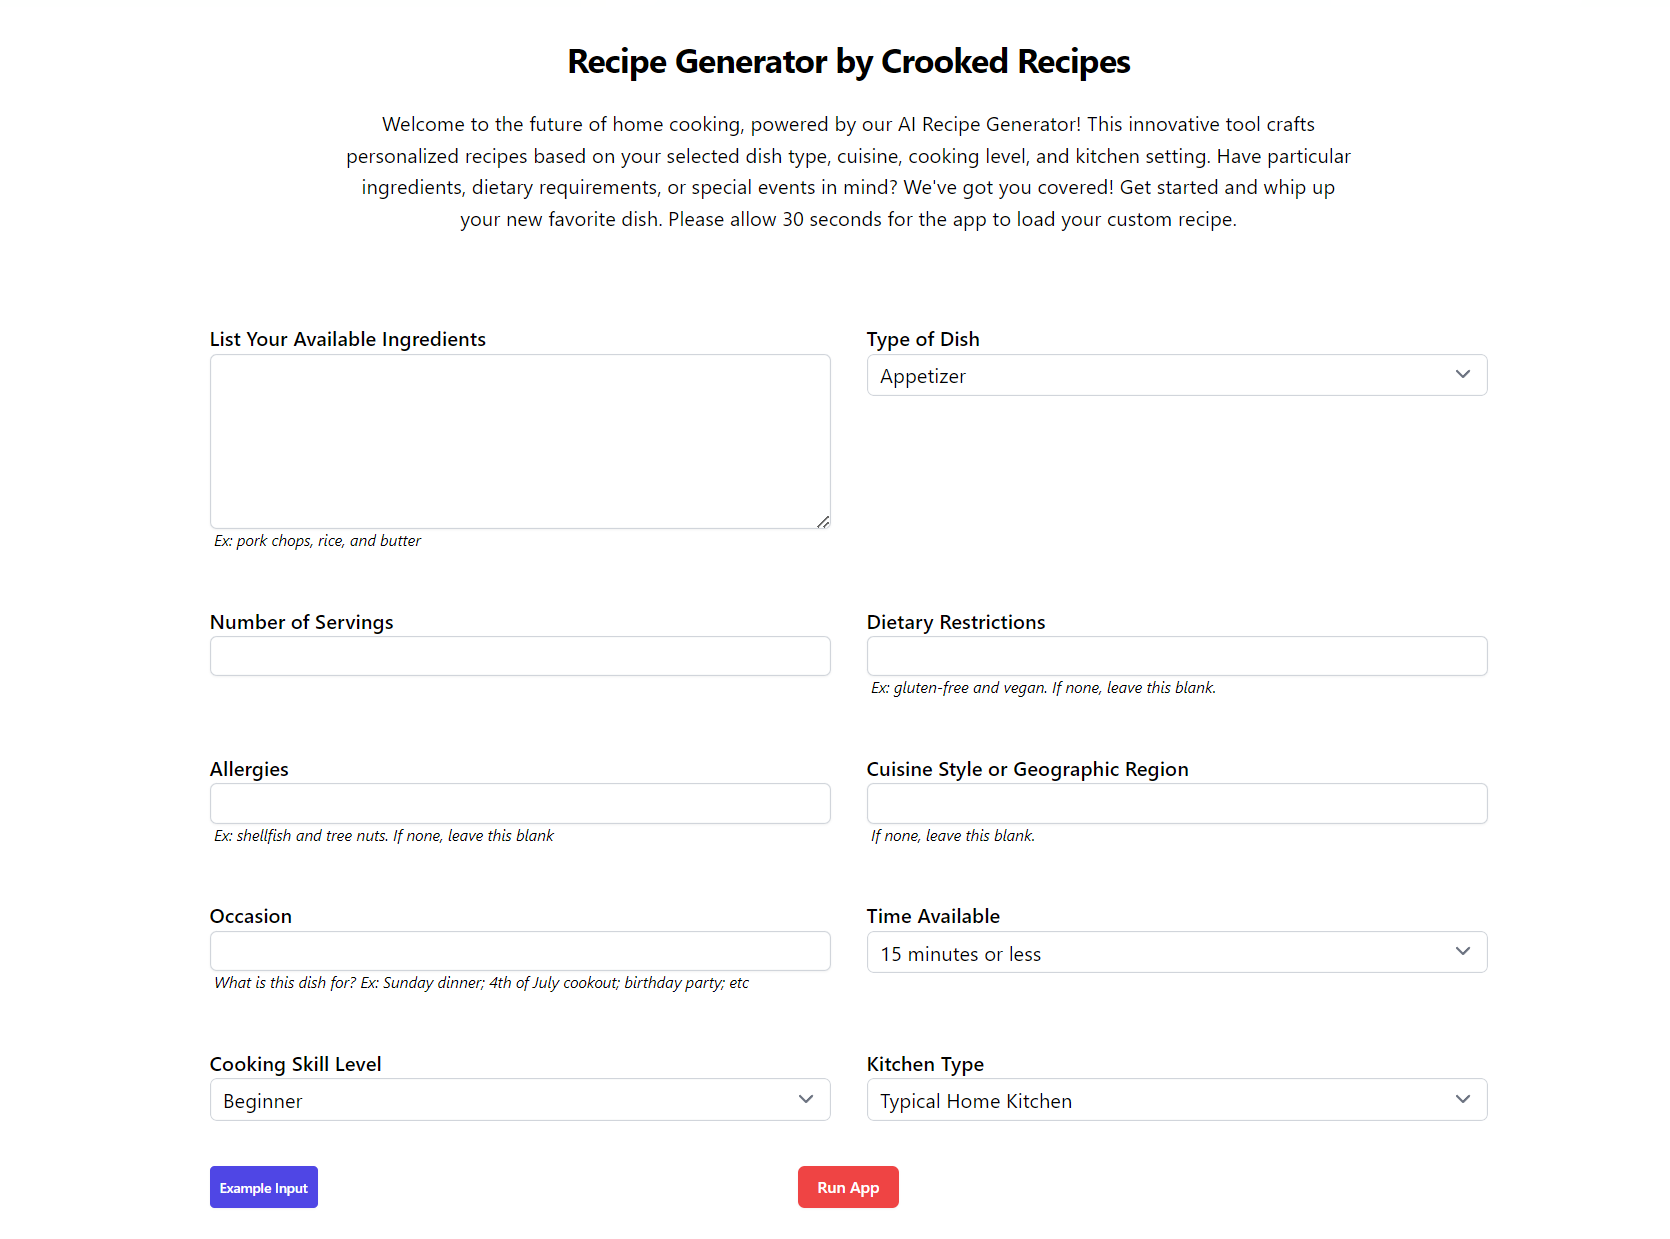Screen dimensions: 1670x1239
Task: Click the Cooking Skill Level label
Action: click(x=295, y=1064)
